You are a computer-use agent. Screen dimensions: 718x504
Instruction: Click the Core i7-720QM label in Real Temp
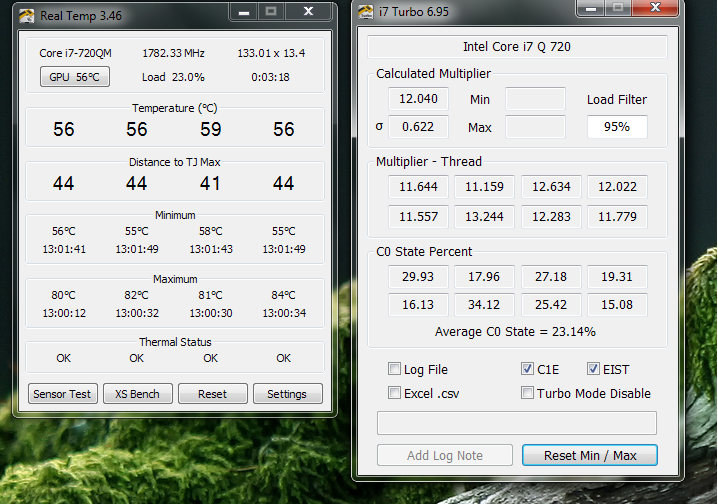76,53
